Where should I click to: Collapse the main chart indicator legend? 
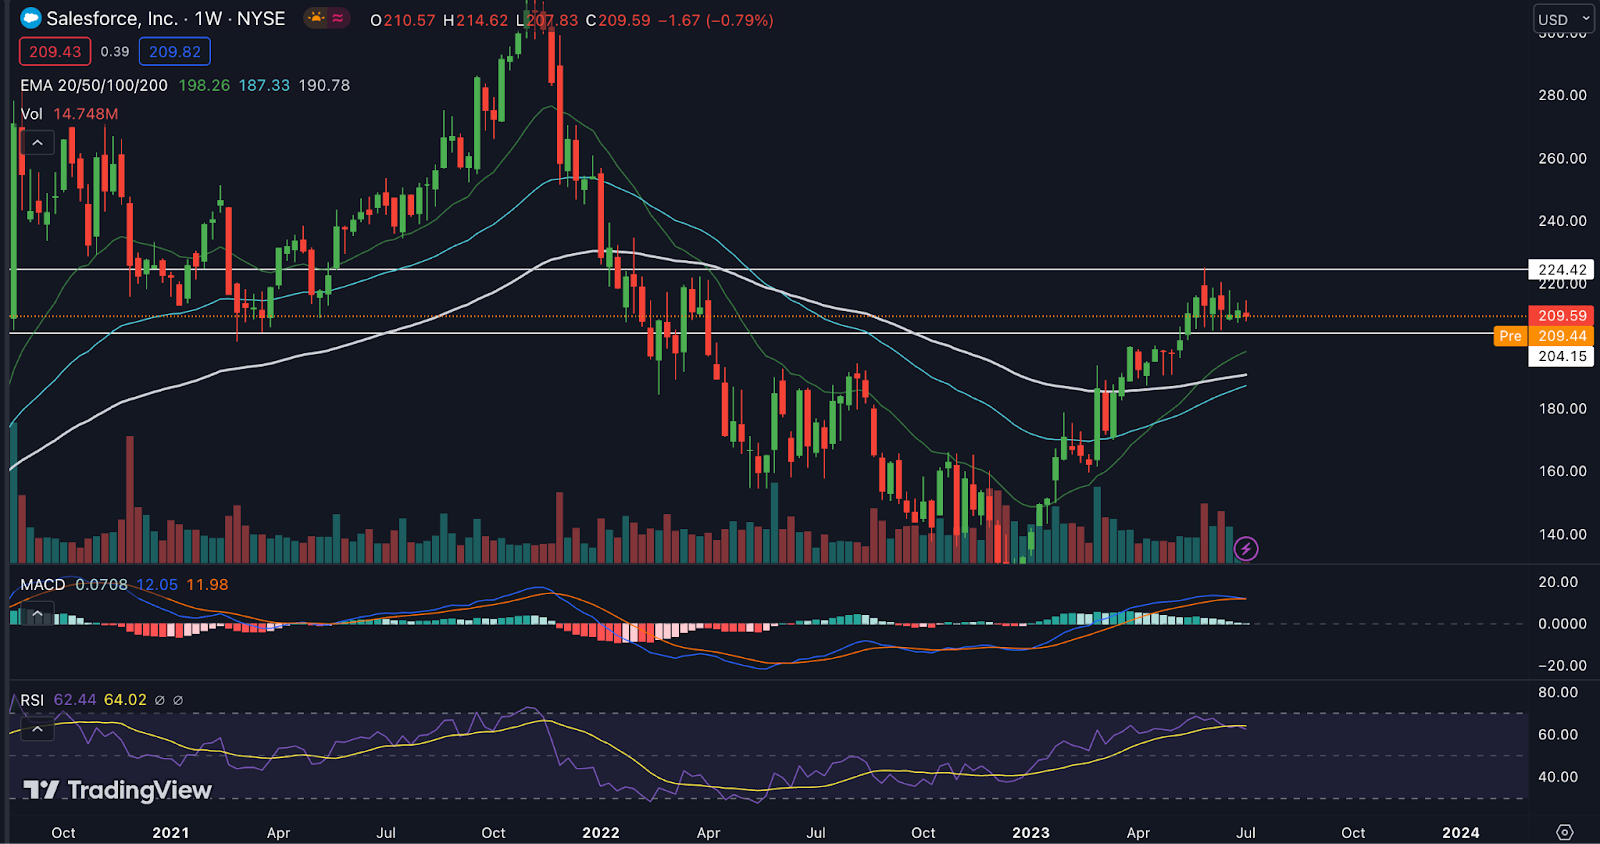coord(37,143)
